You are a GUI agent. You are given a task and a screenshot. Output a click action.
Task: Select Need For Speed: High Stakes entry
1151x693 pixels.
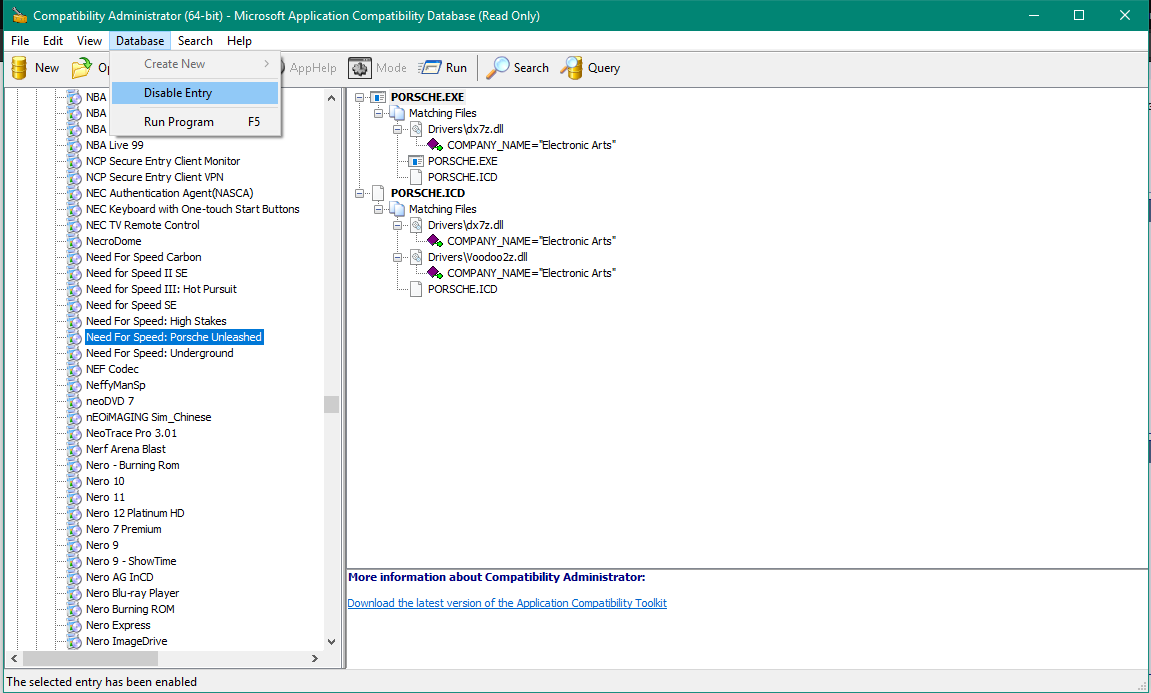(156, 321)
